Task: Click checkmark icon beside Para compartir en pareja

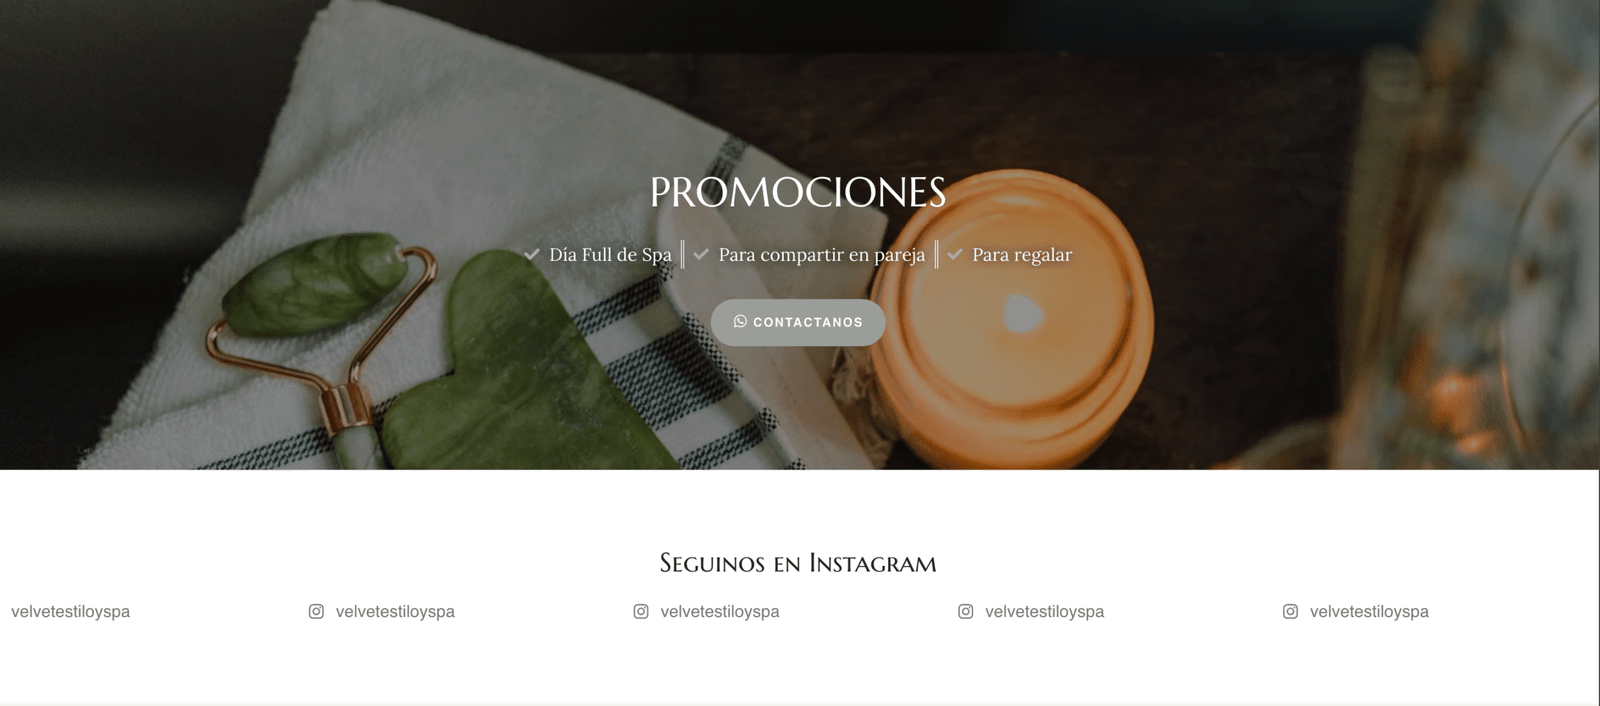Action: click(x=701, y=254)
